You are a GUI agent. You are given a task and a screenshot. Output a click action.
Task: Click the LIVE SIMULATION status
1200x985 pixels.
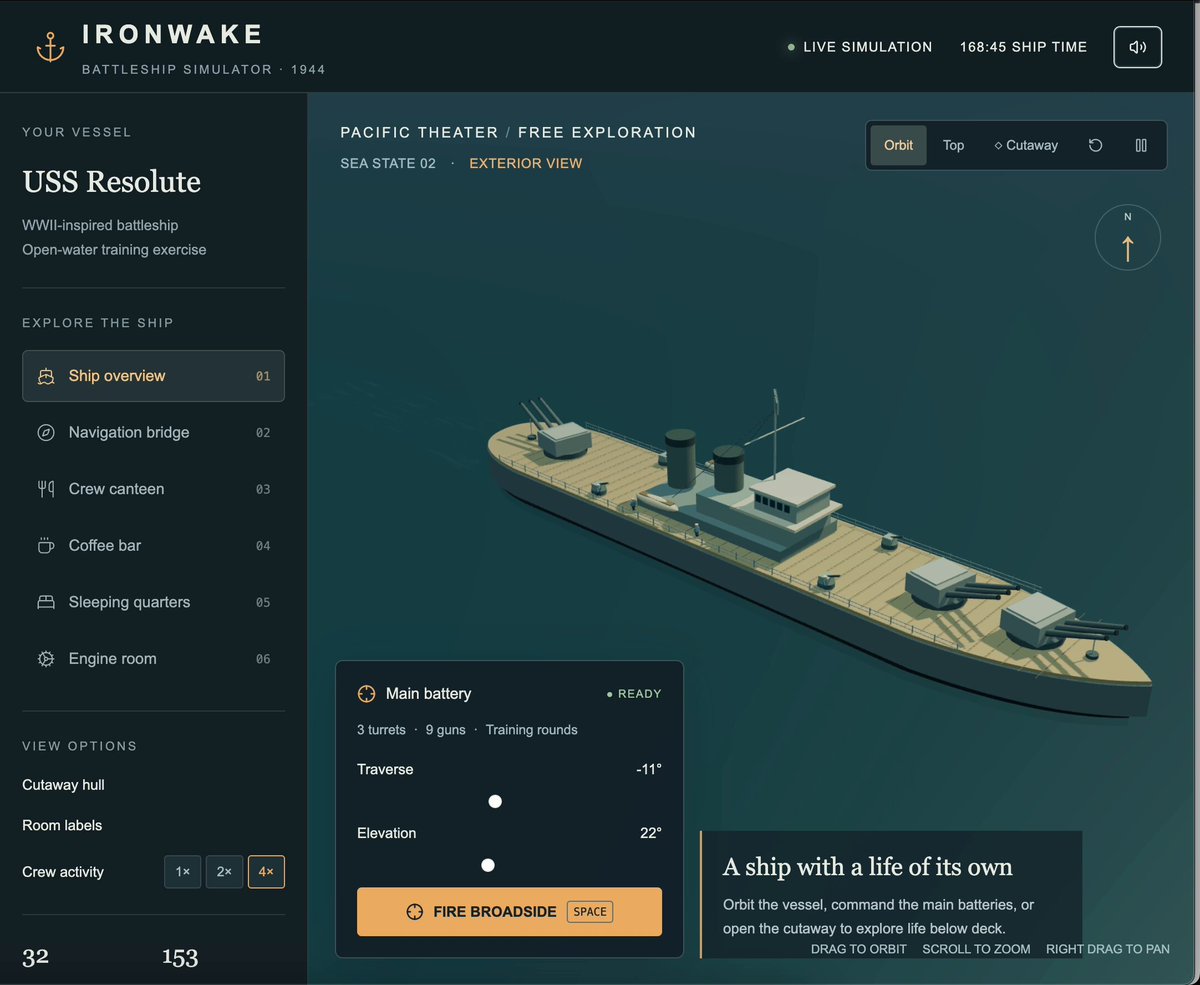point(860,47)
